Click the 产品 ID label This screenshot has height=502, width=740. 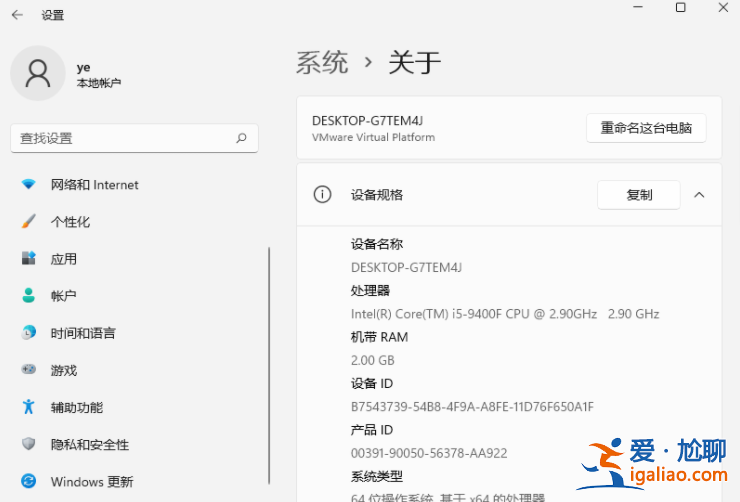(371, 430)
